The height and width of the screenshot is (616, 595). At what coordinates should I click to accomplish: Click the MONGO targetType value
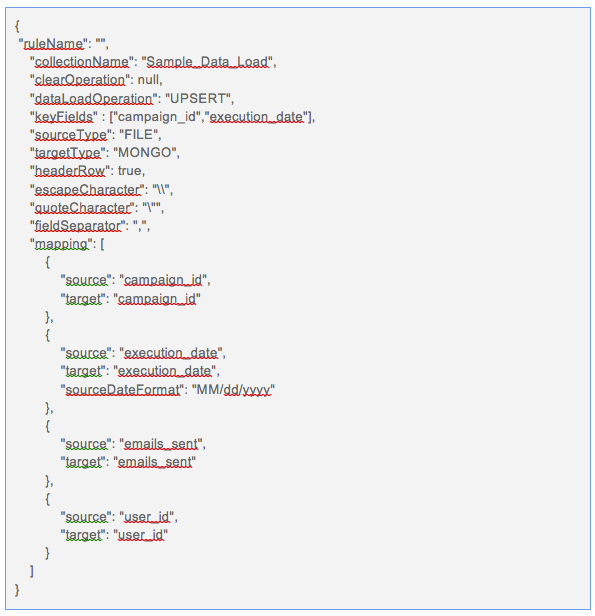tap(145, 152)
